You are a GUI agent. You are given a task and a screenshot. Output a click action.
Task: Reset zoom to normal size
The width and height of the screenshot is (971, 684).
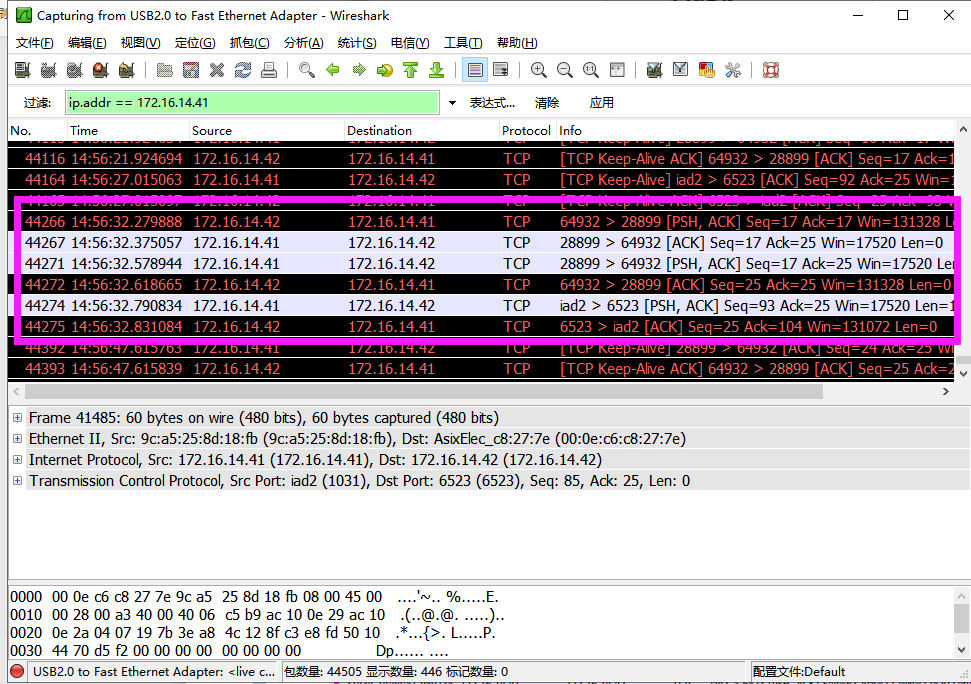pos(591,70)
